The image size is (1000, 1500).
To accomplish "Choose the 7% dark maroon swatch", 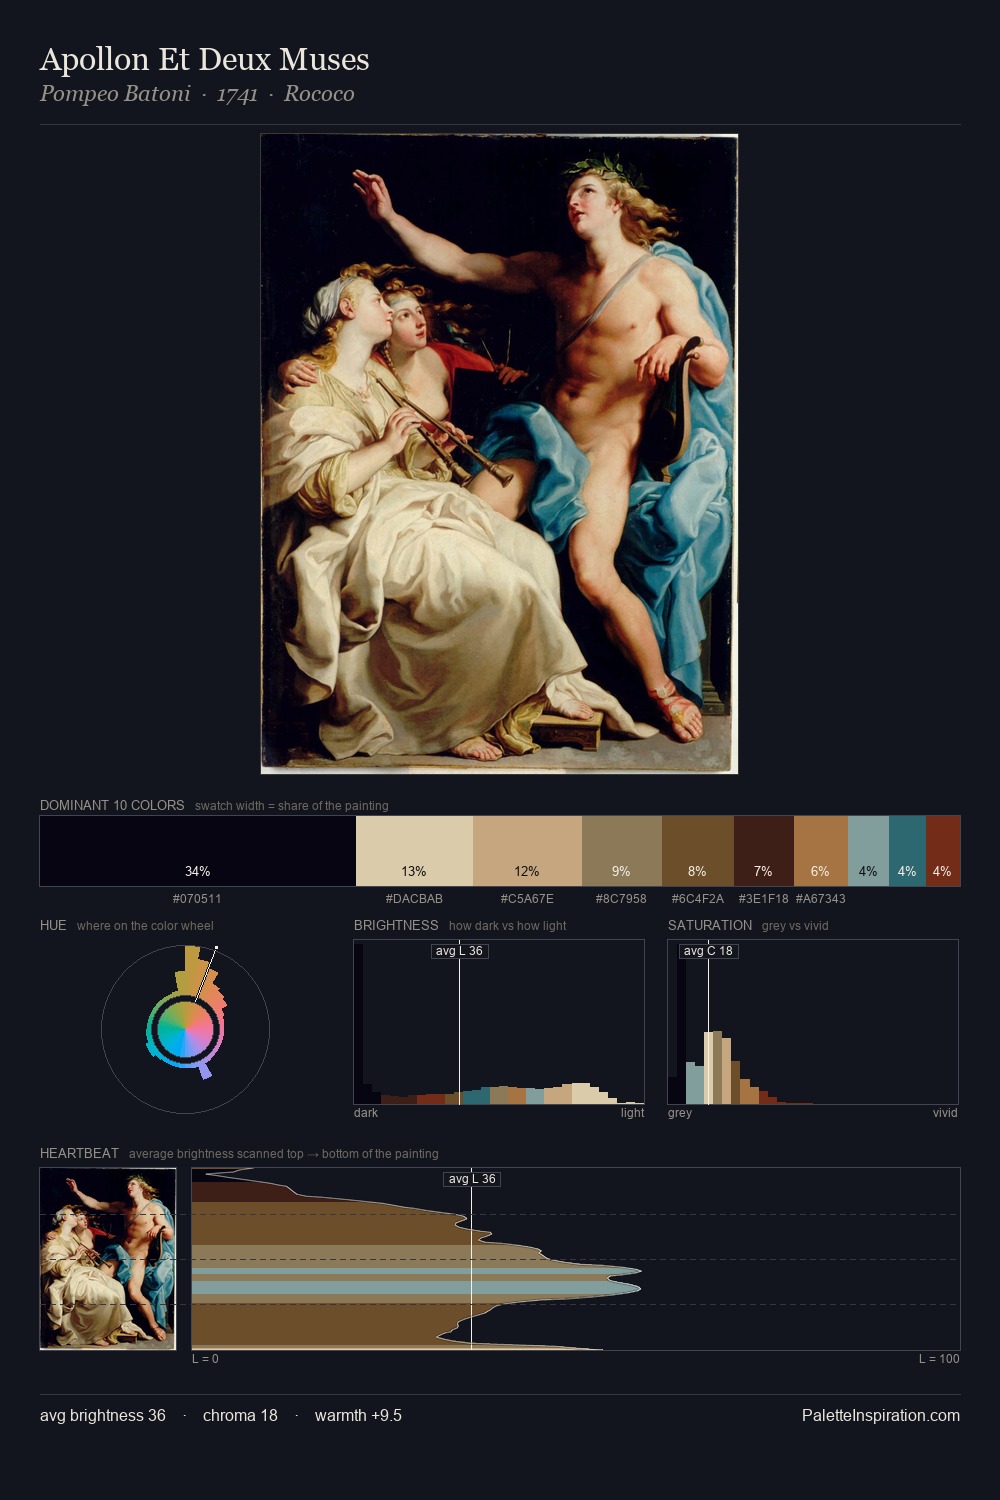I will 764,851.
